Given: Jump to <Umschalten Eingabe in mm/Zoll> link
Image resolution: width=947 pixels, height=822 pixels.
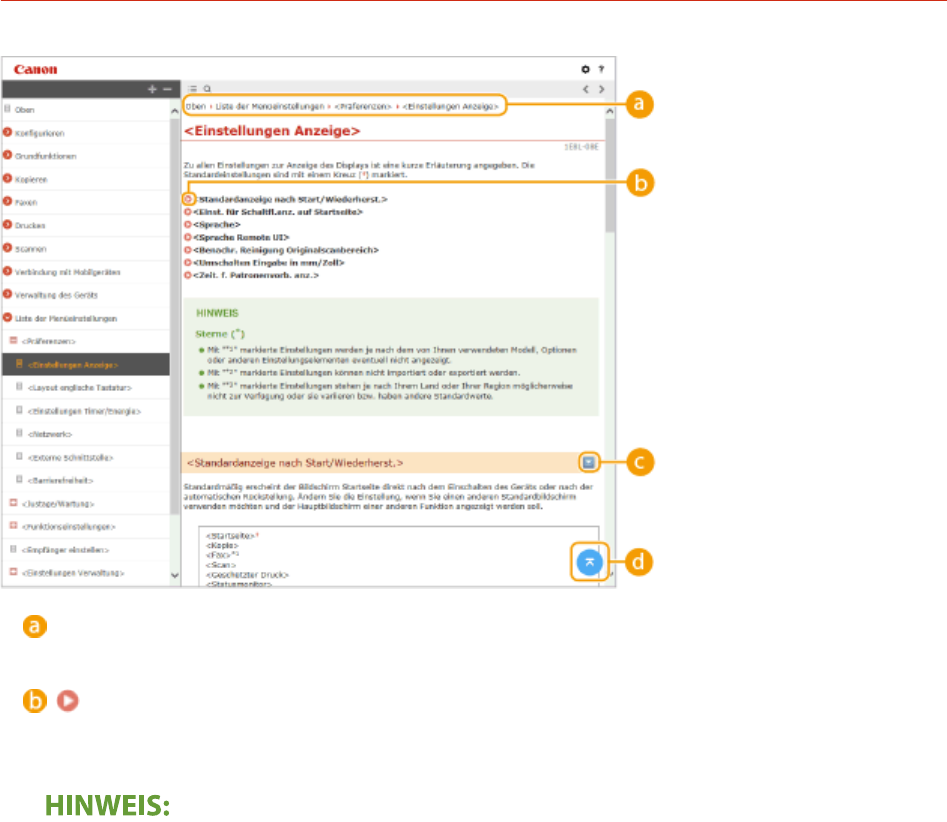Looking at the screenshot, I should point(269,263).
